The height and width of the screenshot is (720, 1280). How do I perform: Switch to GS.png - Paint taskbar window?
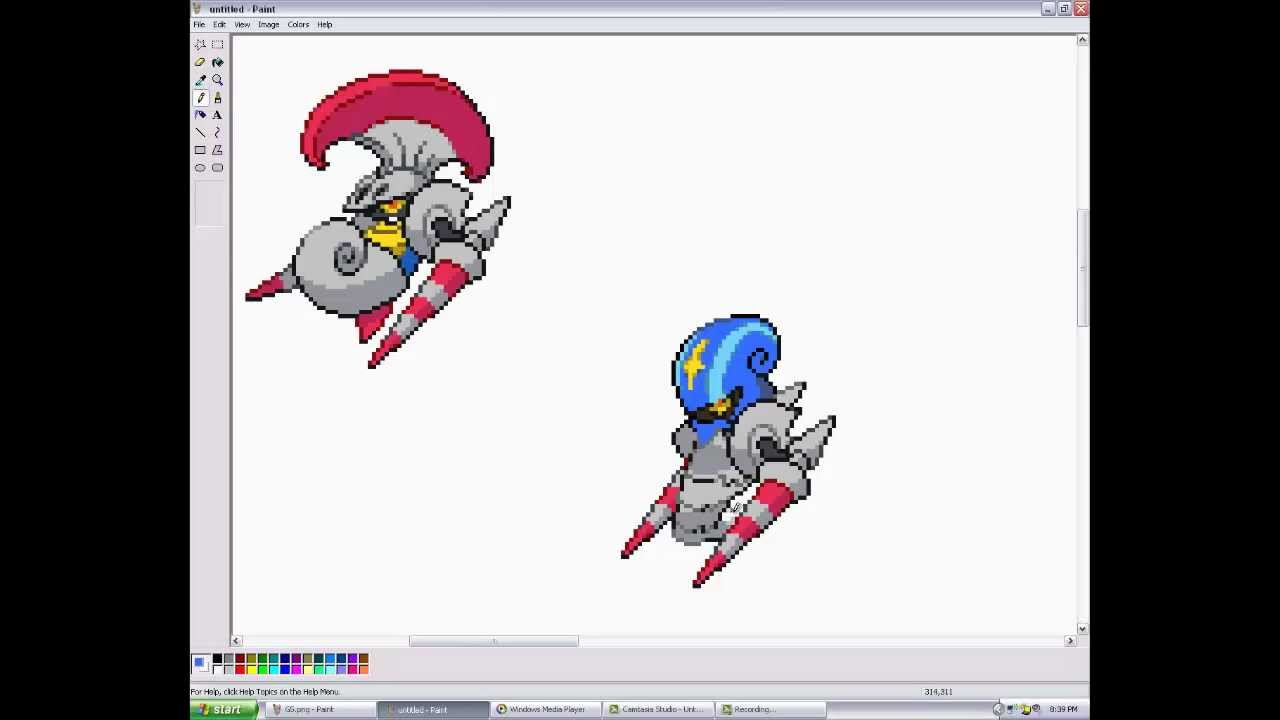click(322, 710)
